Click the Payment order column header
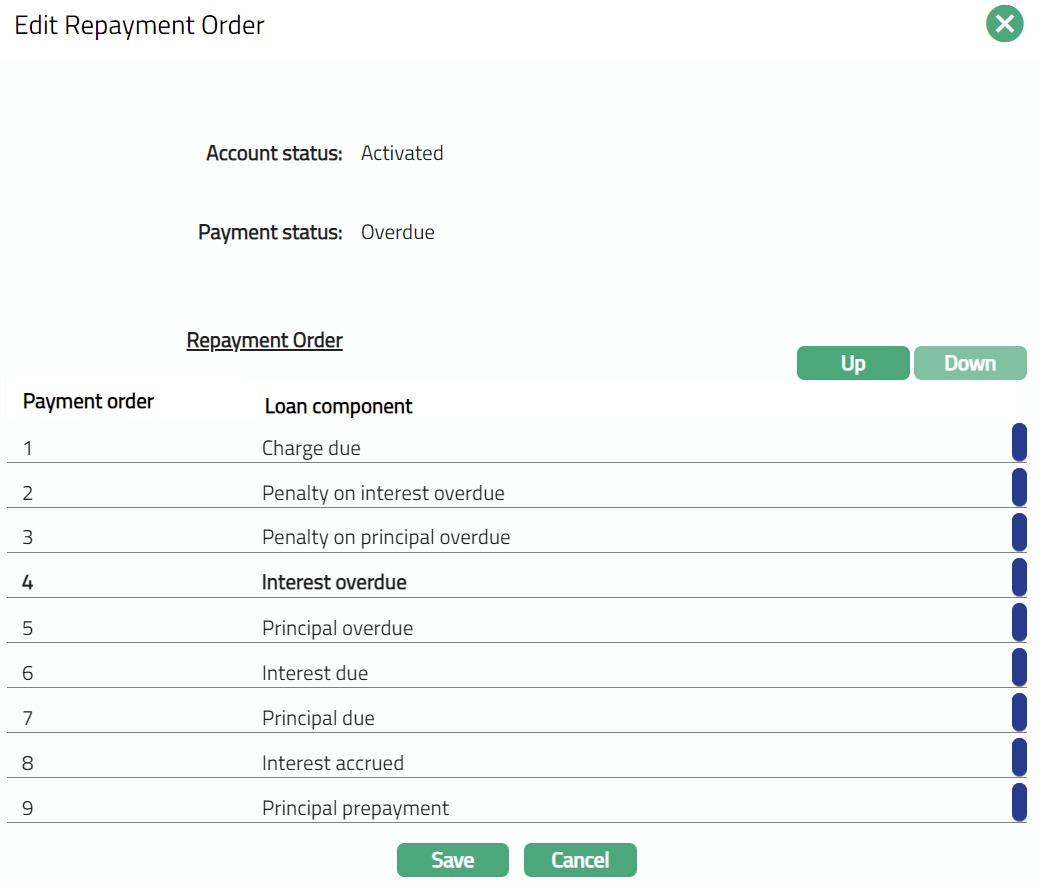The image size is (1042, 887). [88, 402]
